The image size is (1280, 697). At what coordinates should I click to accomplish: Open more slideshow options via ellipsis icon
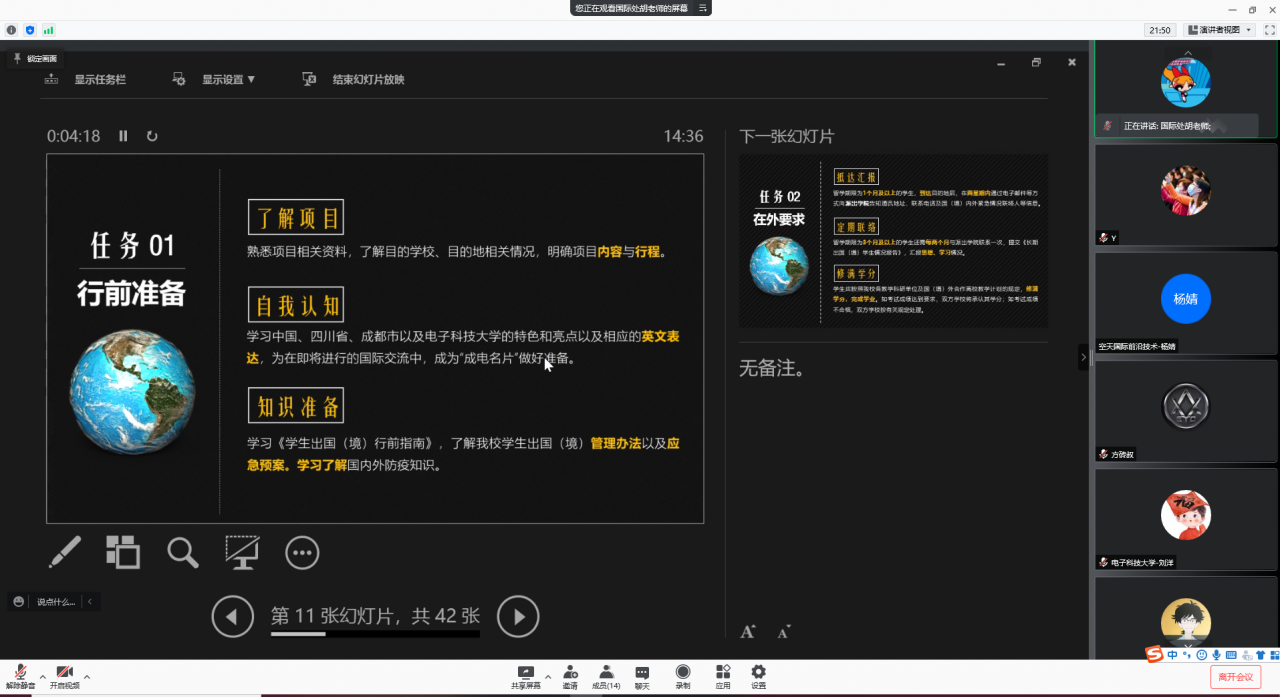[x=302, y=552]
